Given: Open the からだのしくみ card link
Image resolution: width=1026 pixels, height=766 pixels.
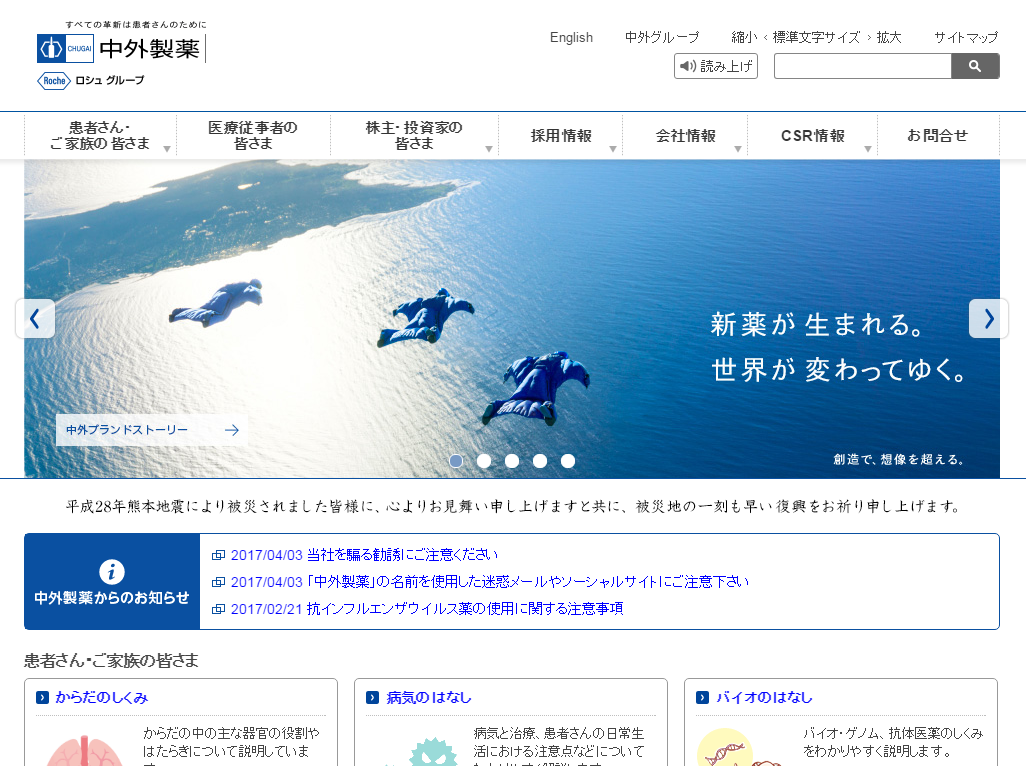Looking at the screenshot, I should [x=101, y=697].
